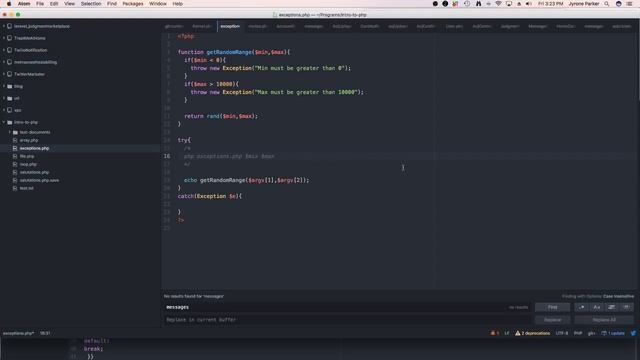Toggle the only-in-selection find option
640x360 pixels.
pyautogui.click(x=611, y=307)
